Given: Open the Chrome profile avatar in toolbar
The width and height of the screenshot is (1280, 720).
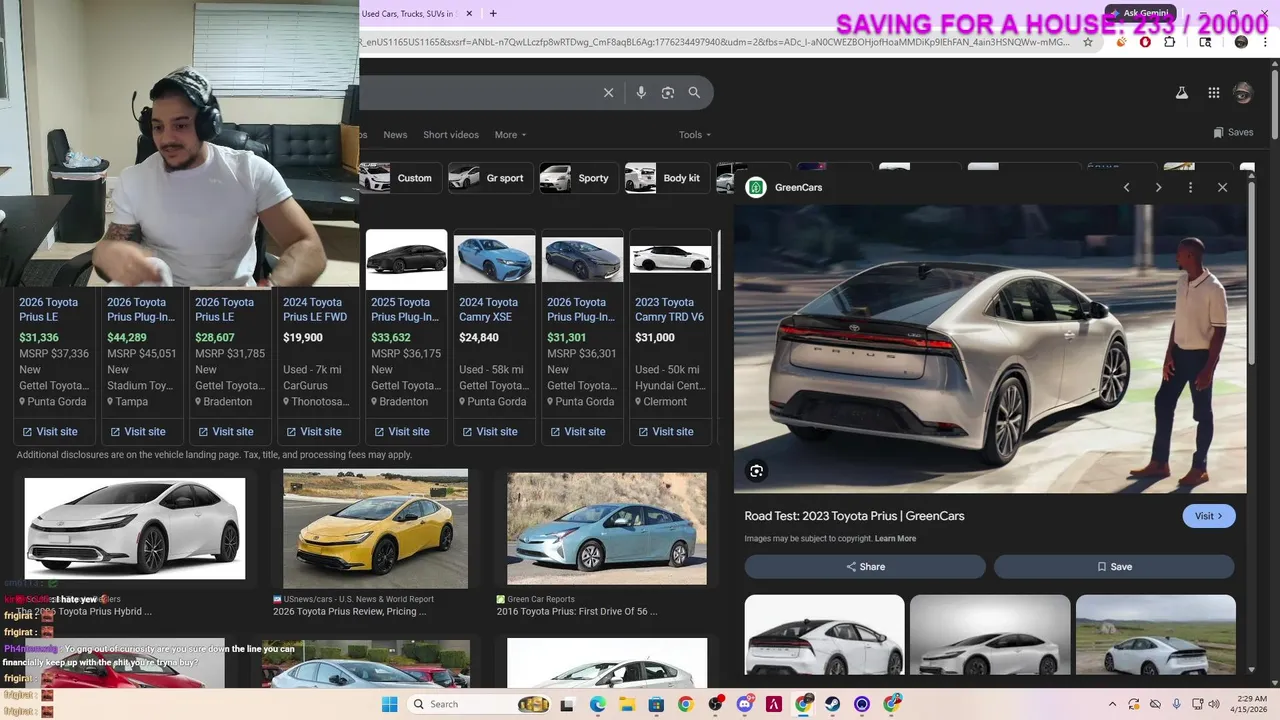Looking at the screenshot, I should tap(1241, 42).
